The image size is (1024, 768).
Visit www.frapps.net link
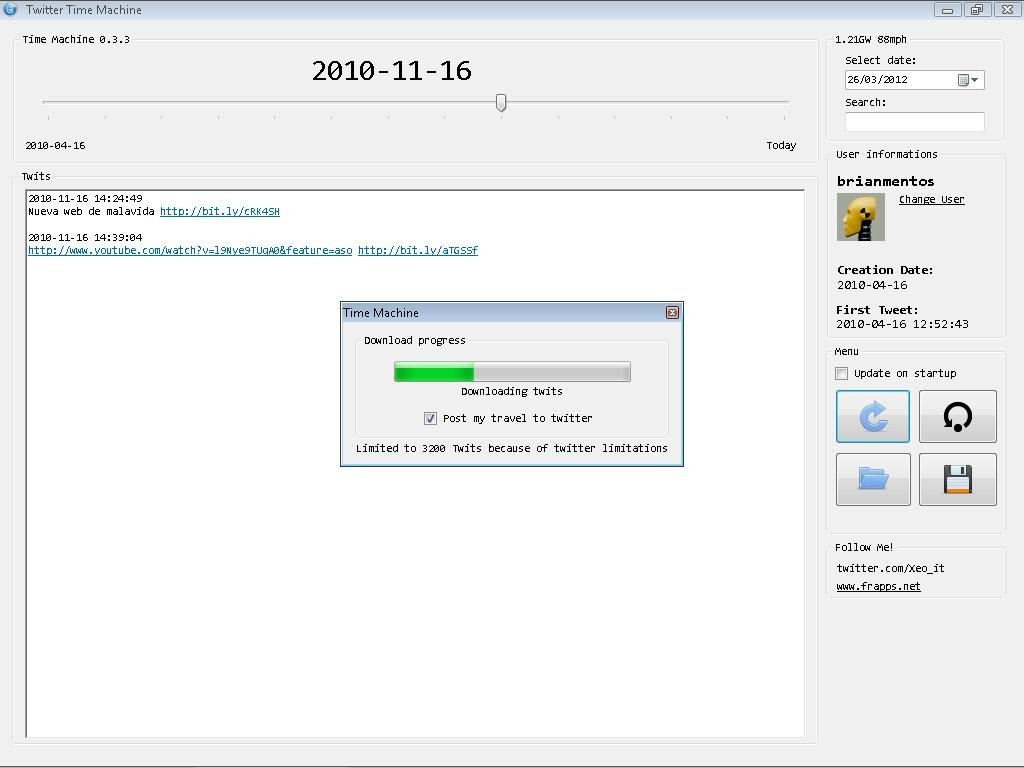878,586
